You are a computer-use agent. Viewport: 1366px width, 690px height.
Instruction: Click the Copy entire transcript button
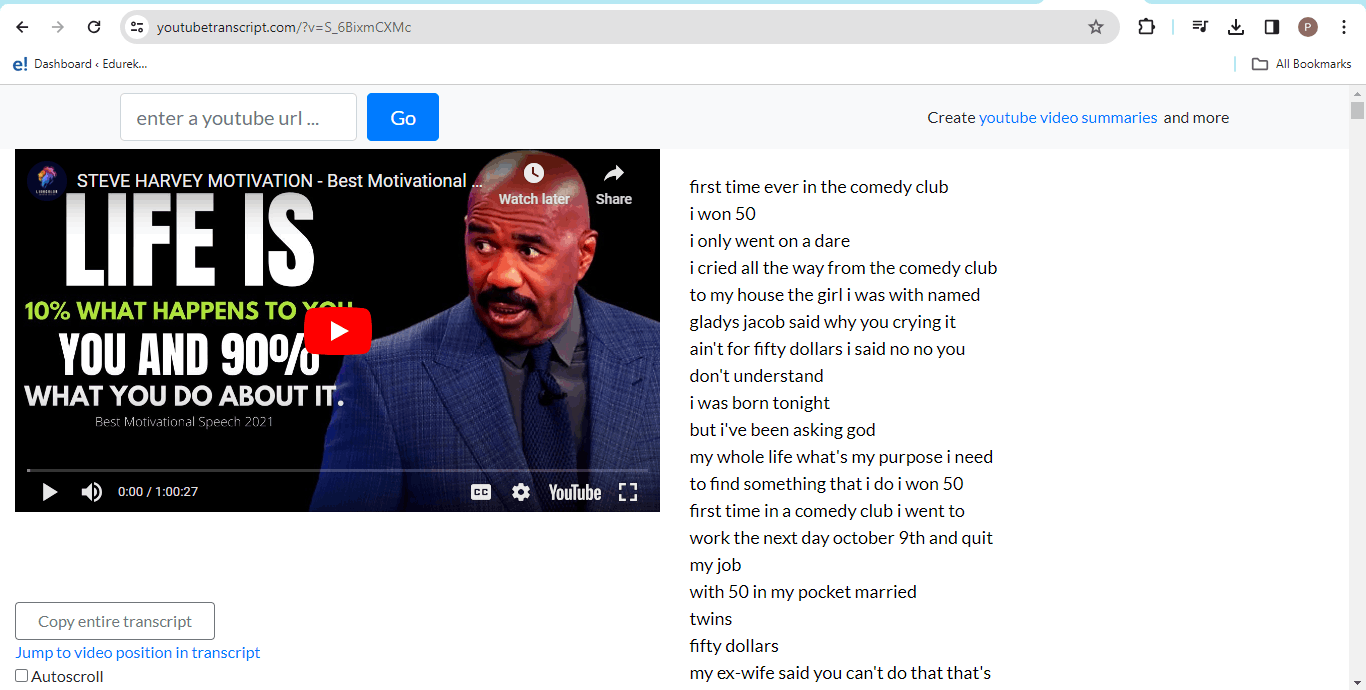pos(115,621)
